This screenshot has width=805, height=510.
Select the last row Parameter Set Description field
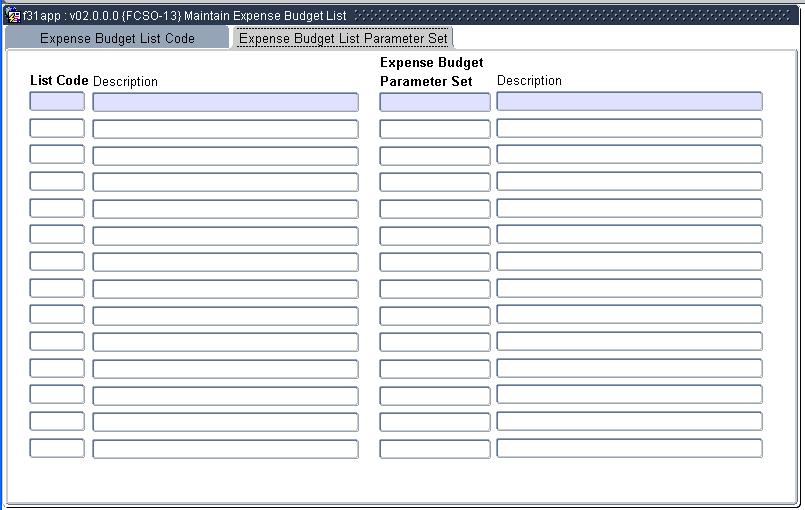629,448
